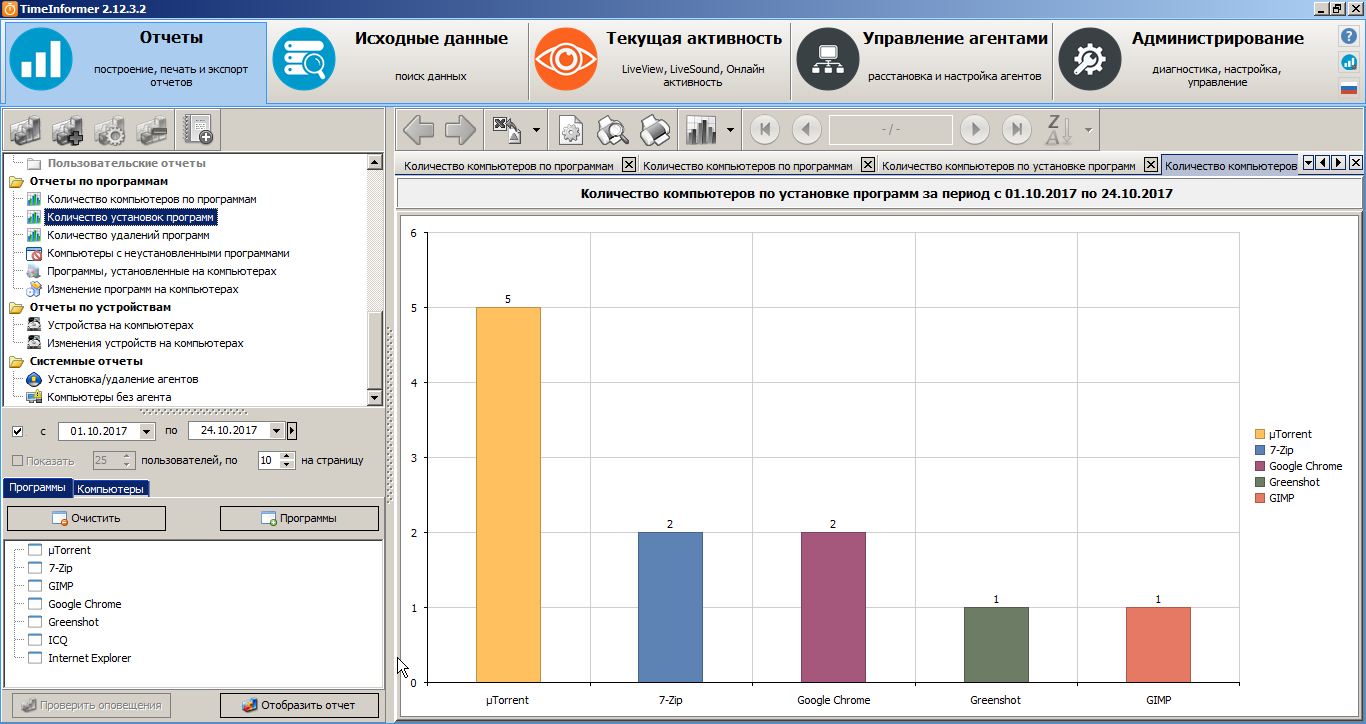This screenshot has height=724, width=1366.
Task: Jump to the last report page
Action: coord(1016,129)
